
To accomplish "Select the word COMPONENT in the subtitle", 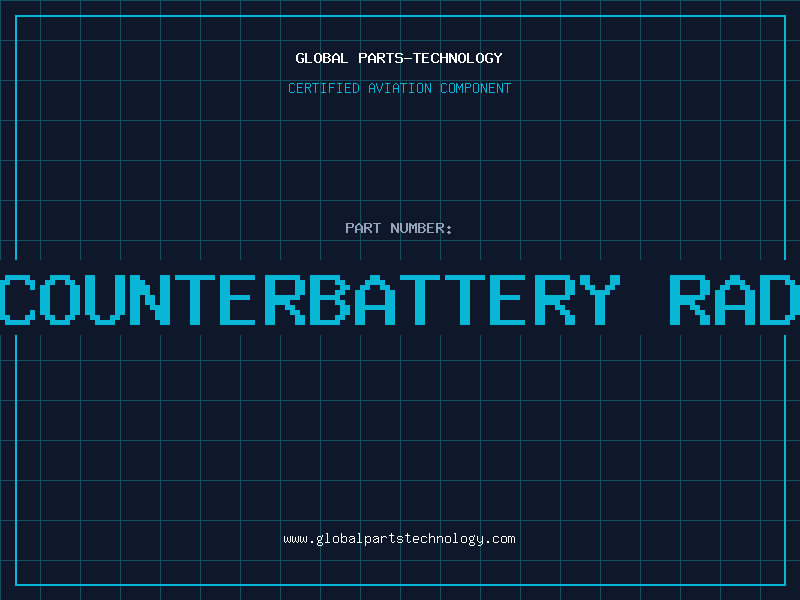I will click(x=476, y=88).
